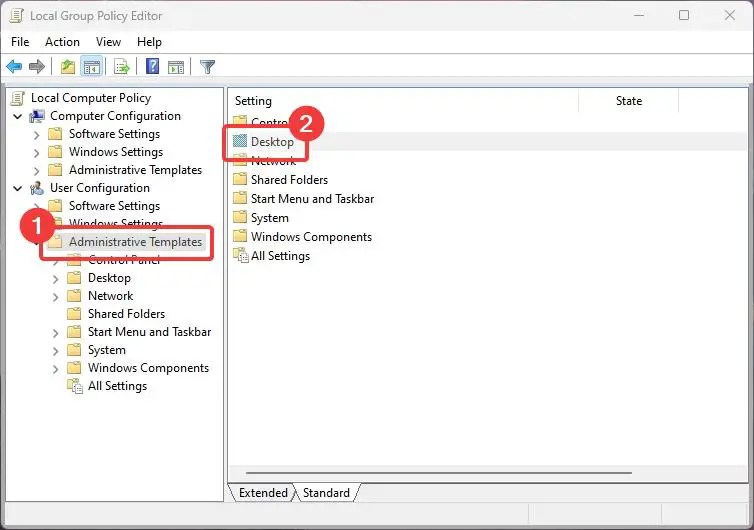Select Start Menu and Taskbar in the right pane
Screen dimensions: 754x530
pyautogui.click(x=312, y=199)
